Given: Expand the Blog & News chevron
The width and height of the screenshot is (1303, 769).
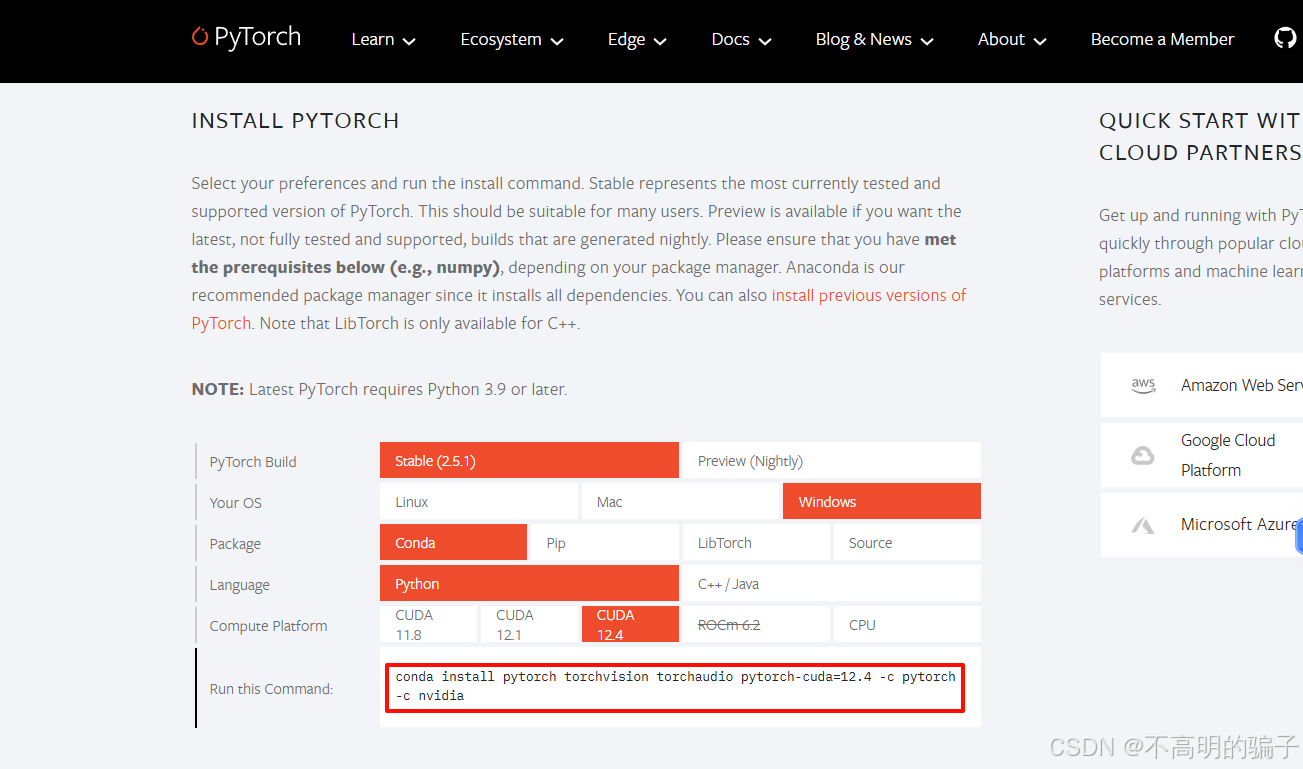Looking at the screenshot, I should coord(927,41).
